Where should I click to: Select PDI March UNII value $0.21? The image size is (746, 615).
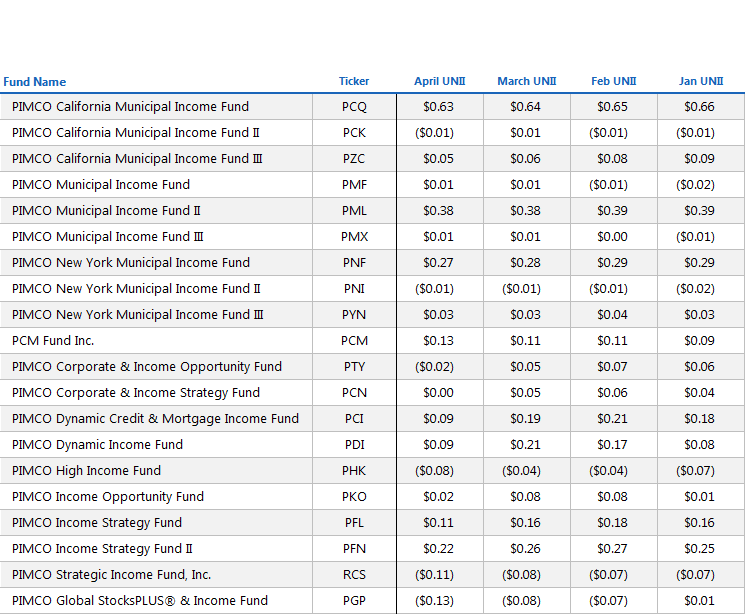tap(527, 445)
